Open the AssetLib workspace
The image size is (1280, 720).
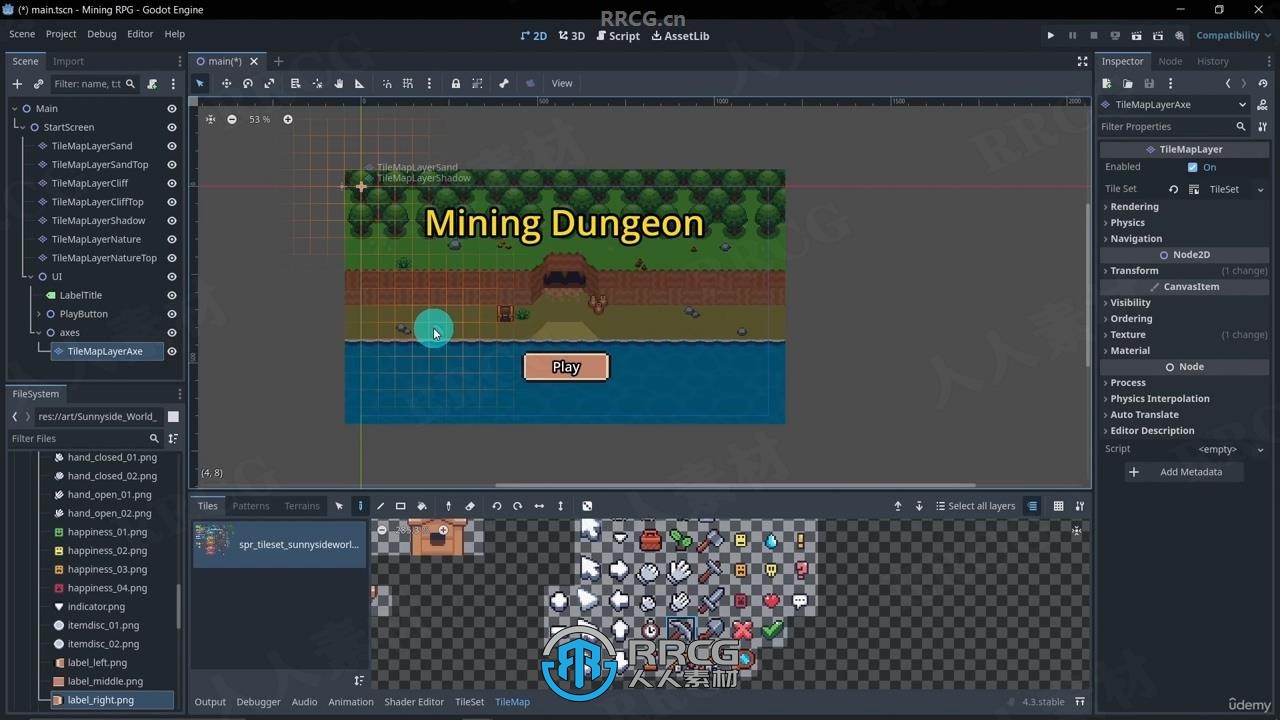(680, 36)
